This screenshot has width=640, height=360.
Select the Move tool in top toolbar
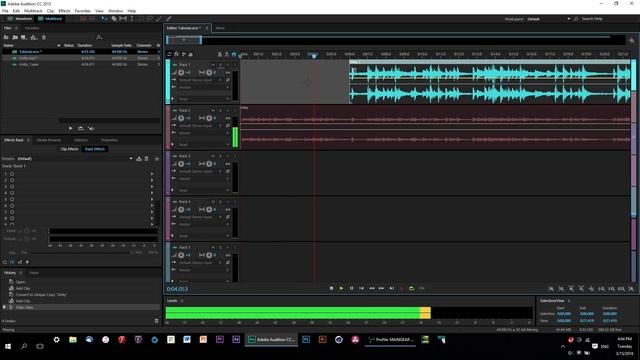(104, 19)
